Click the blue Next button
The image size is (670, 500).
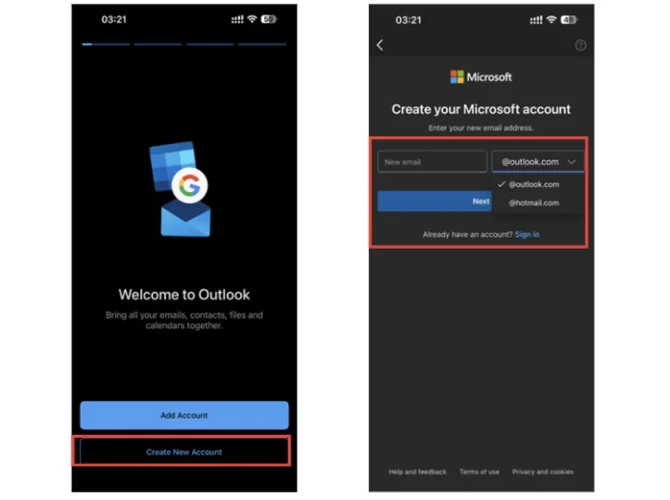click(x=435, y=201)
